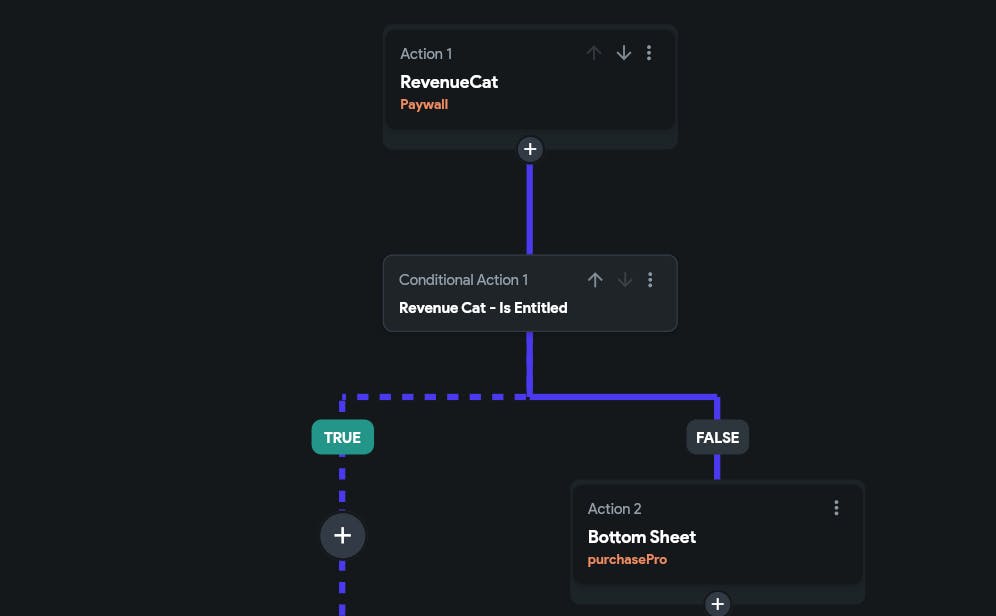The width and height of the screenshot is (996, 616).
Task: Select the FALSE branch label
Action: click(717, 437)
